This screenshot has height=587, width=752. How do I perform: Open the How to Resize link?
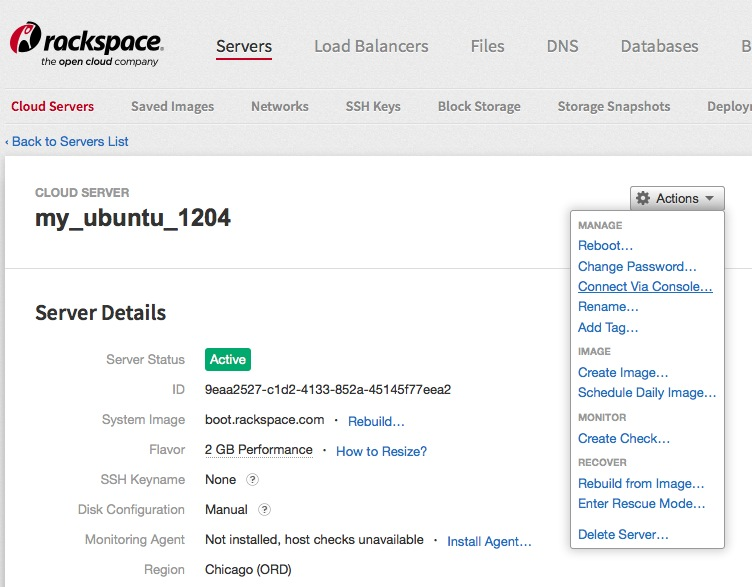click(x=381, y=452)
